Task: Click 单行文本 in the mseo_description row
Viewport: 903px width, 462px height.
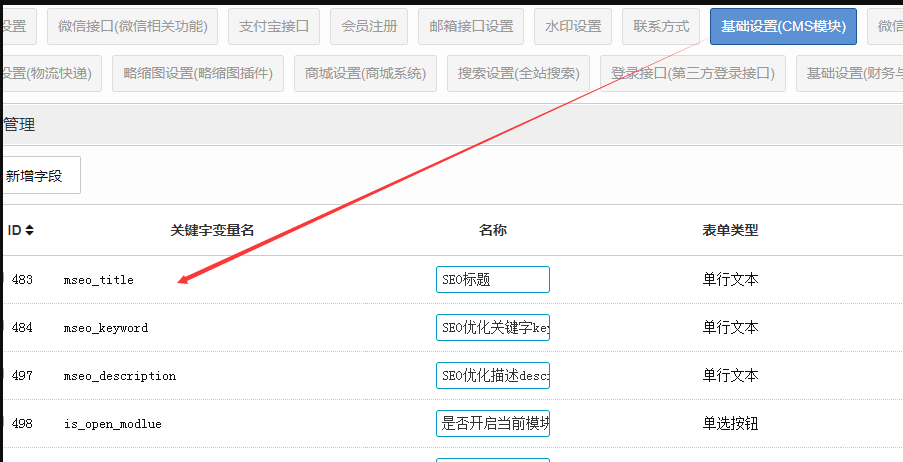Action: (730, 376)
